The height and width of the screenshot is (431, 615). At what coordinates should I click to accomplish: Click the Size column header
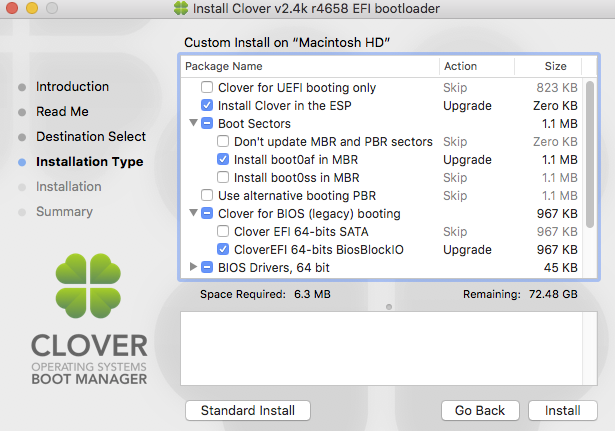click(548, 66)
